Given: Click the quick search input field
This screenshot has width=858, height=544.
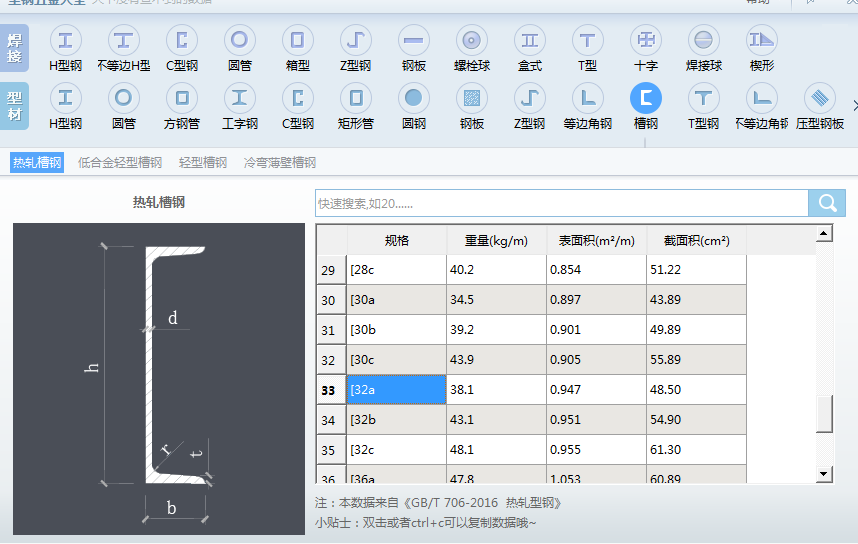Looking at the screenshot, I should [561, 204].
